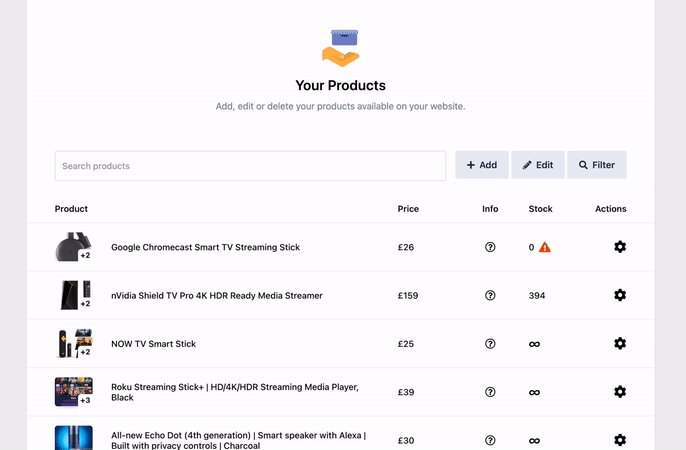Image resolution: width=686 pixels, height=450 pixels.
Task: Click the Actions column header
Action: tap(611, 209)
